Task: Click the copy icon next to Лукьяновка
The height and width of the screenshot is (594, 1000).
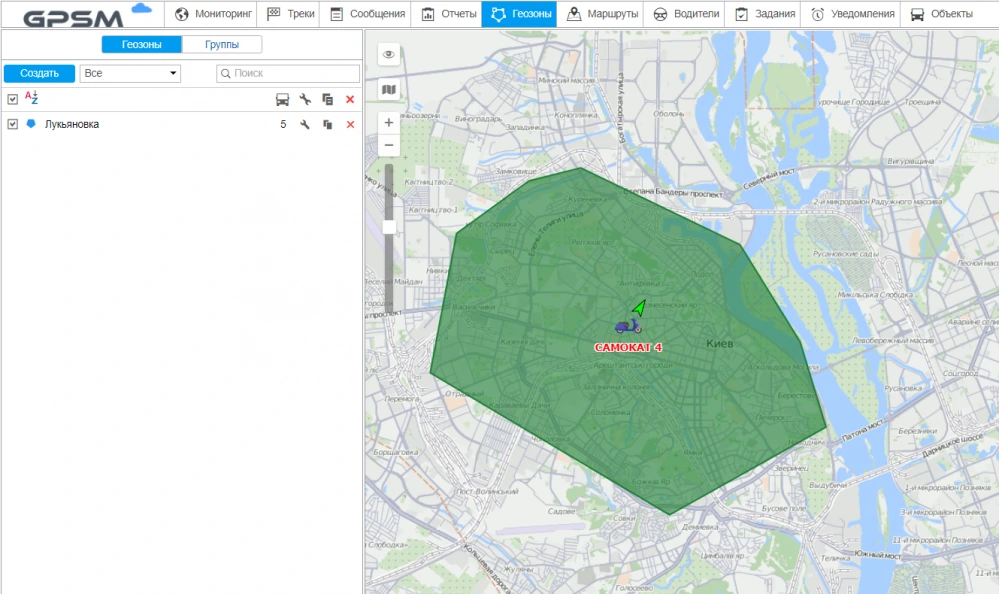Action: 328,124
